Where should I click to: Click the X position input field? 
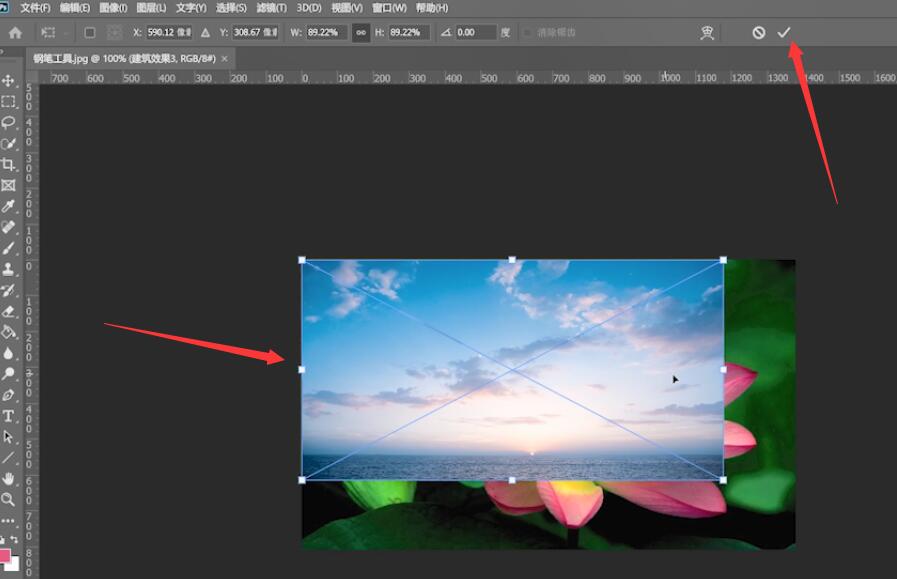[169, 33]
